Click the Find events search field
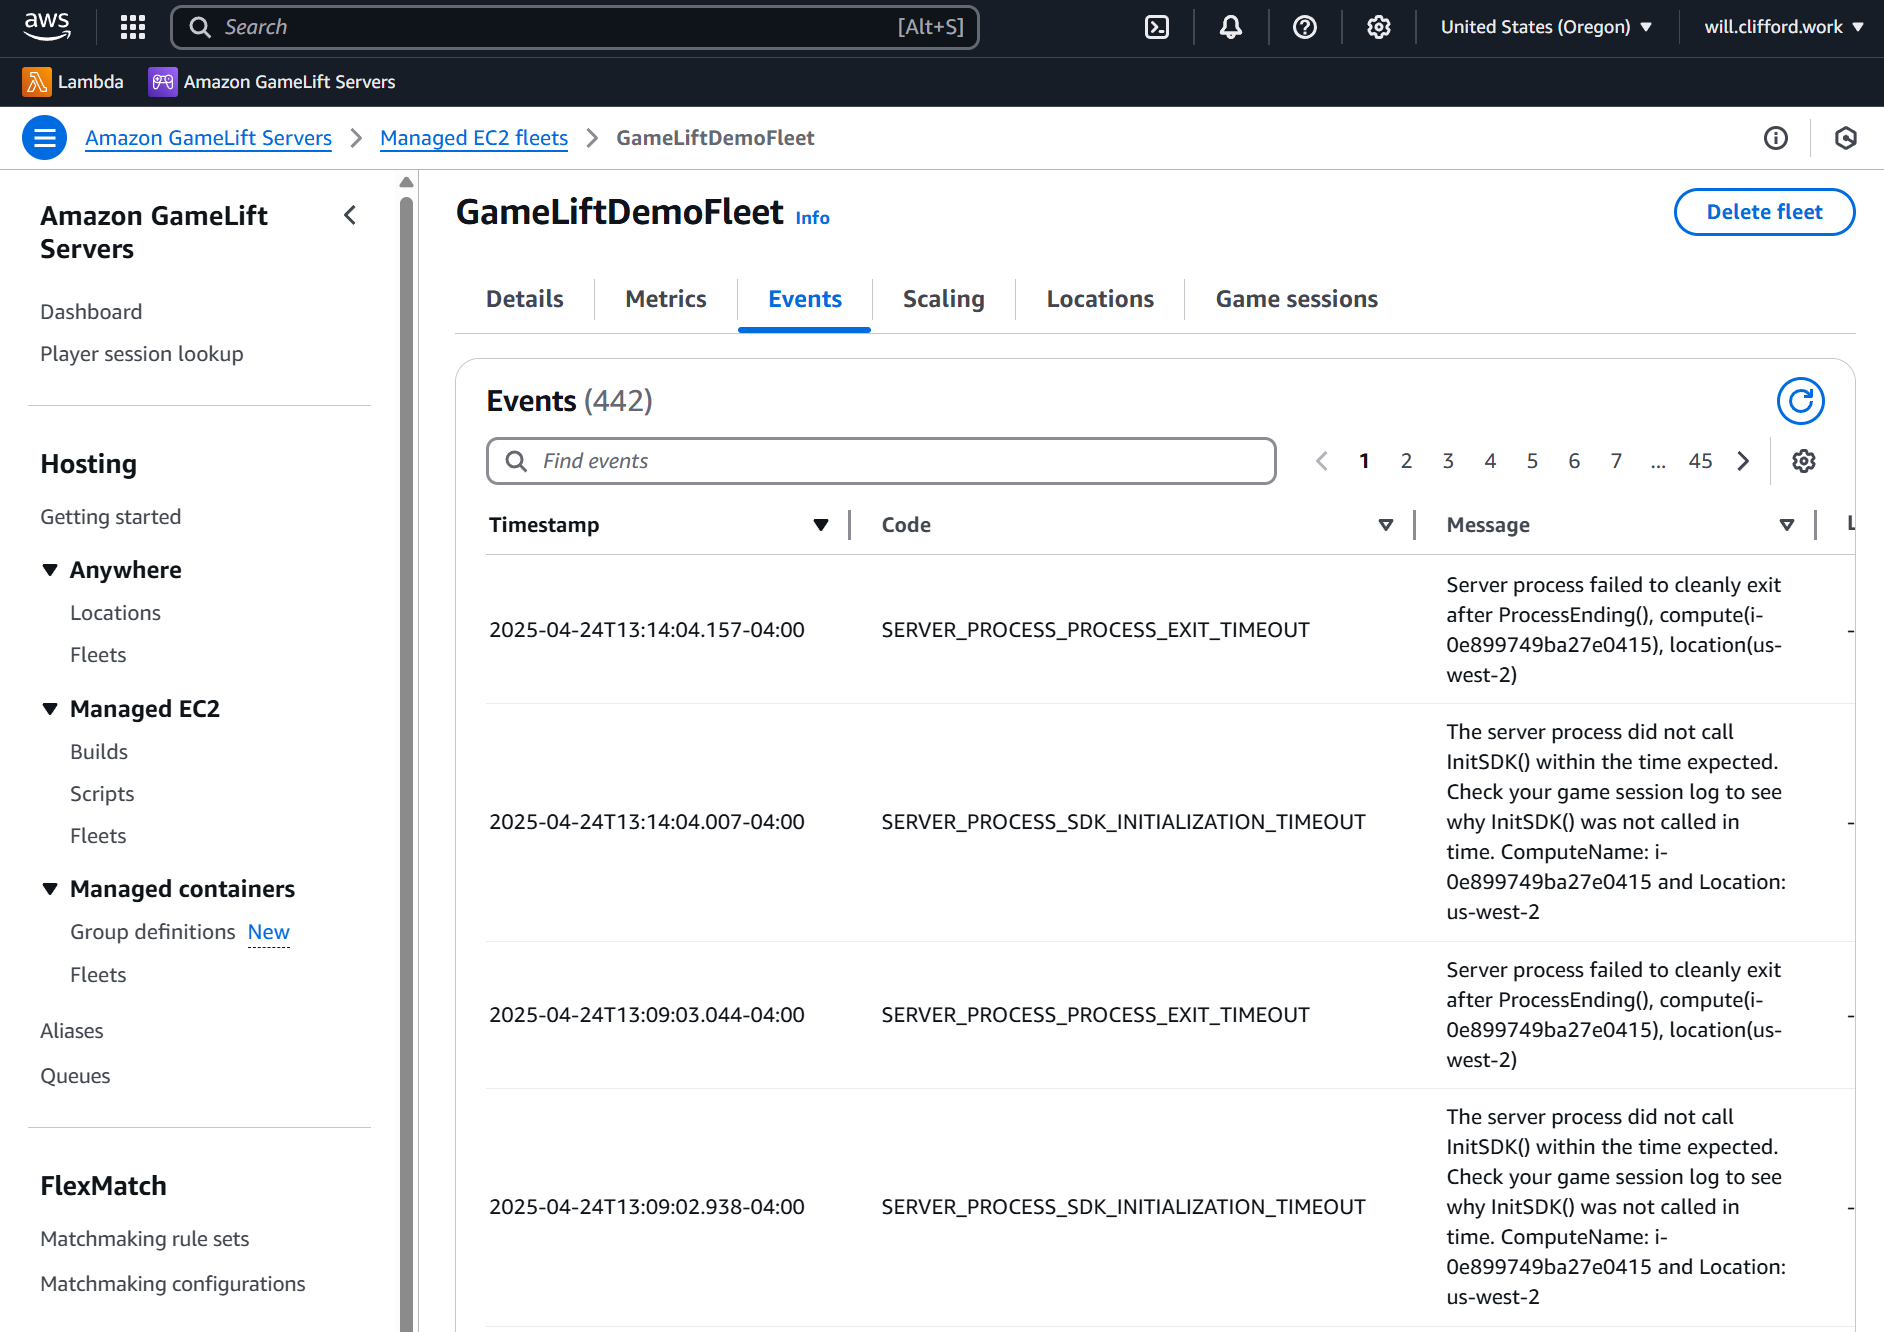Viewport: 1884px width, 1332px height. point(880,461)
